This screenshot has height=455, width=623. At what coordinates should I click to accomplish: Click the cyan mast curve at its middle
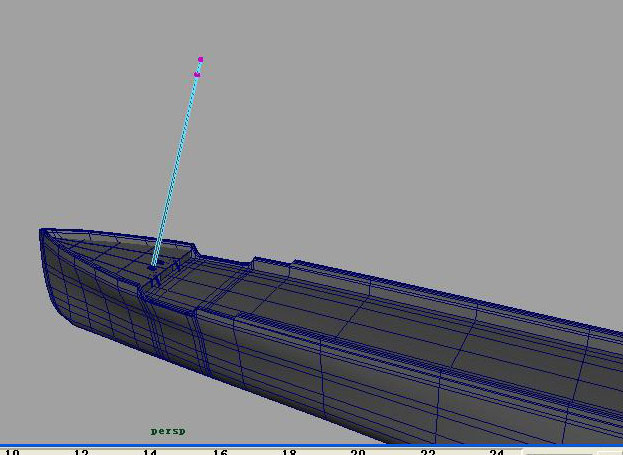177,163
